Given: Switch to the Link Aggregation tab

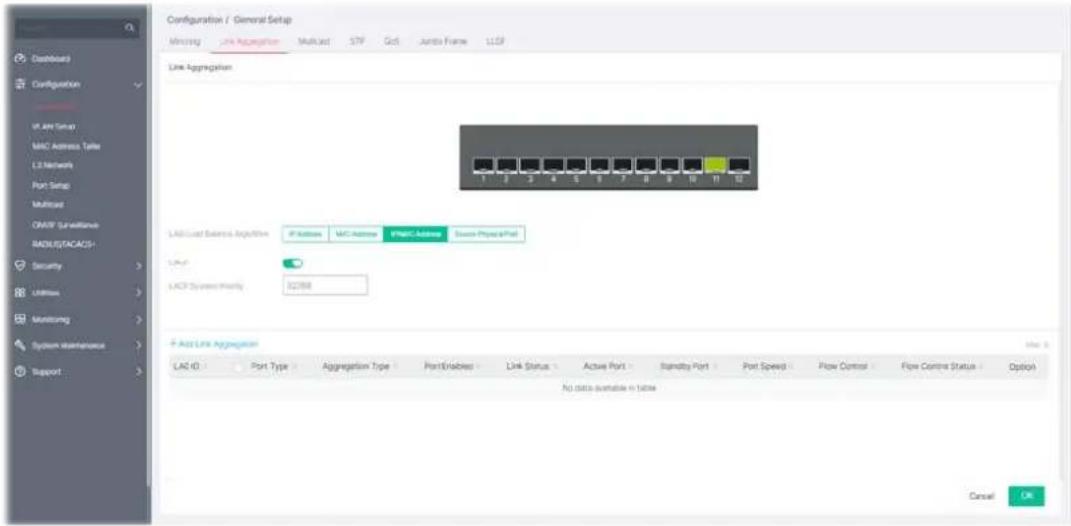Looking at the screenshot, I should pyautogui.click(x=250, y=42).
